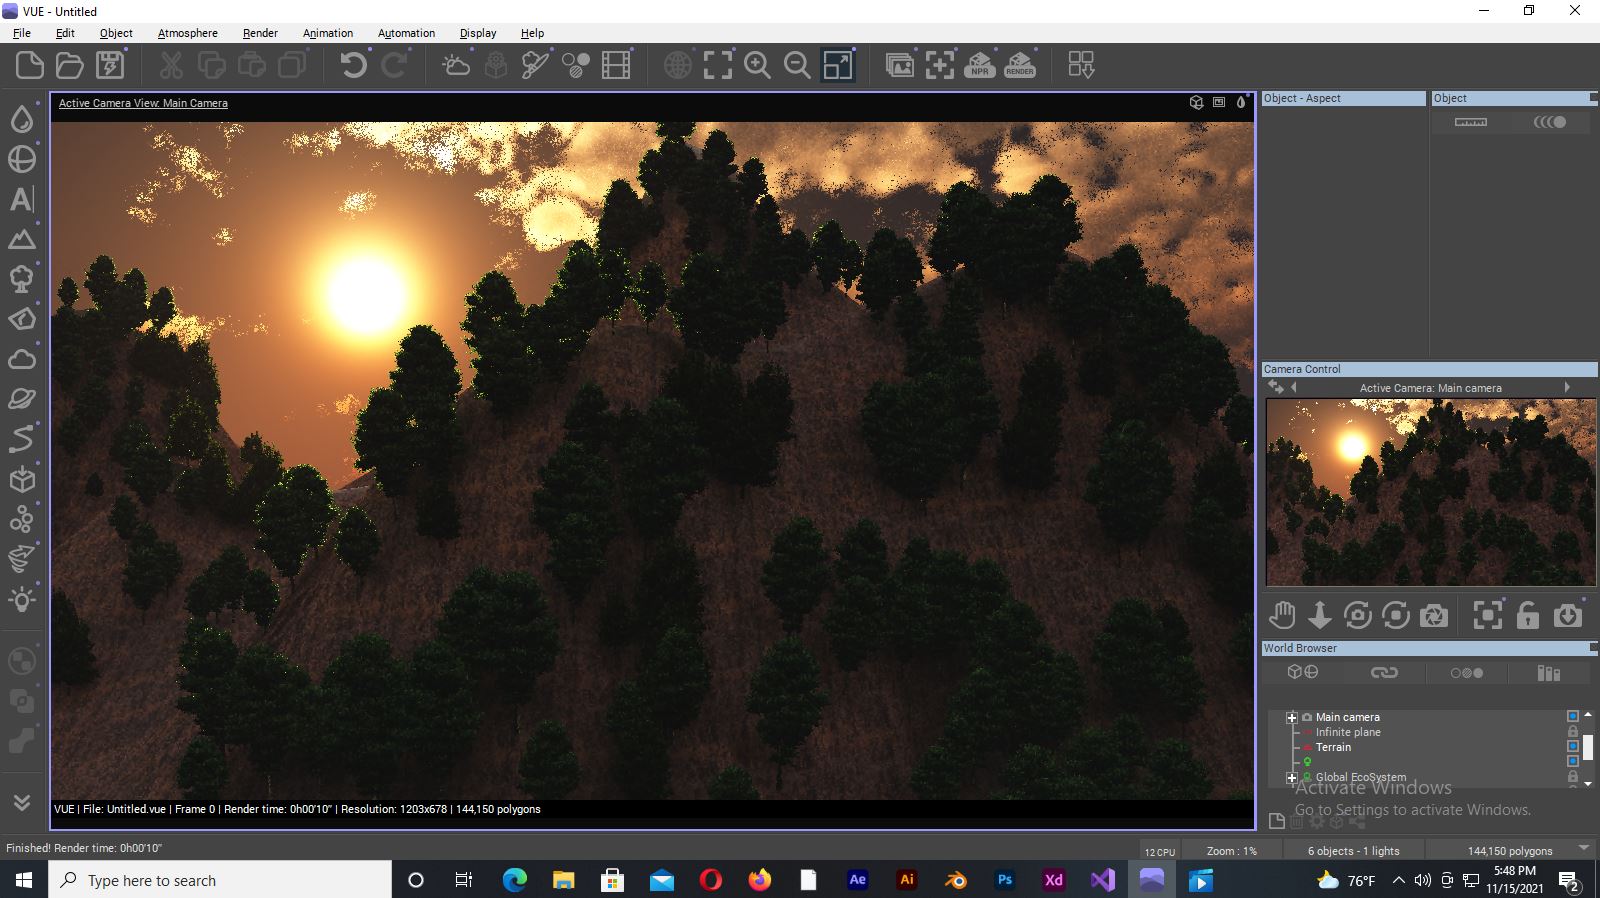Select the water drop tool in sidebar

[x=22, y=119]
